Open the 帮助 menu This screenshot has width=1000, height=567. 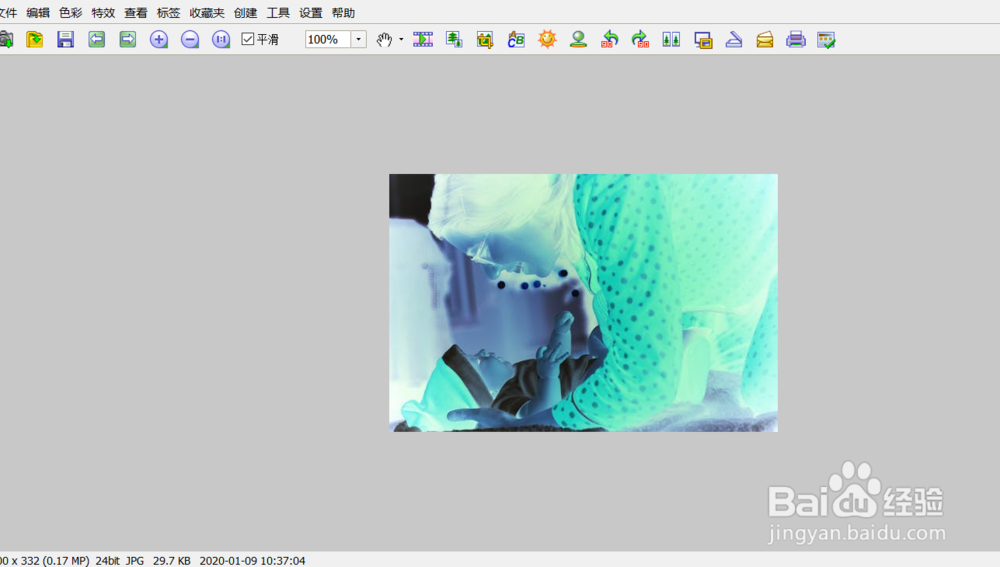(343, 13)
